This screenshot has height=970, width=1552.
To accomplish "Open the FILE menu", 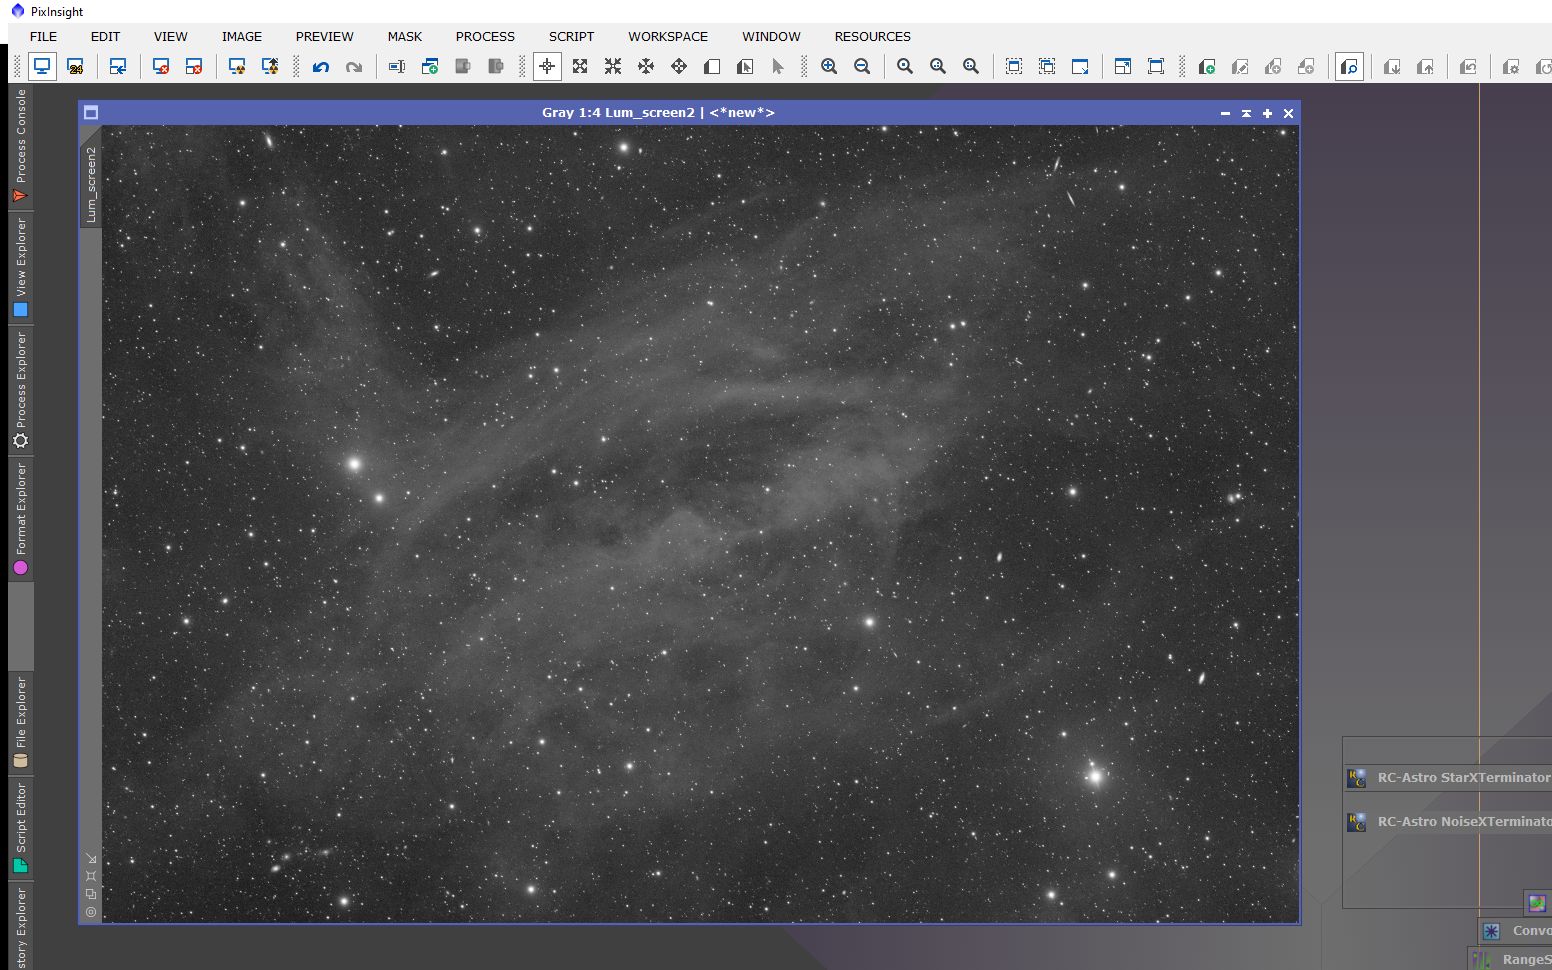I will (x=43, y=36).
